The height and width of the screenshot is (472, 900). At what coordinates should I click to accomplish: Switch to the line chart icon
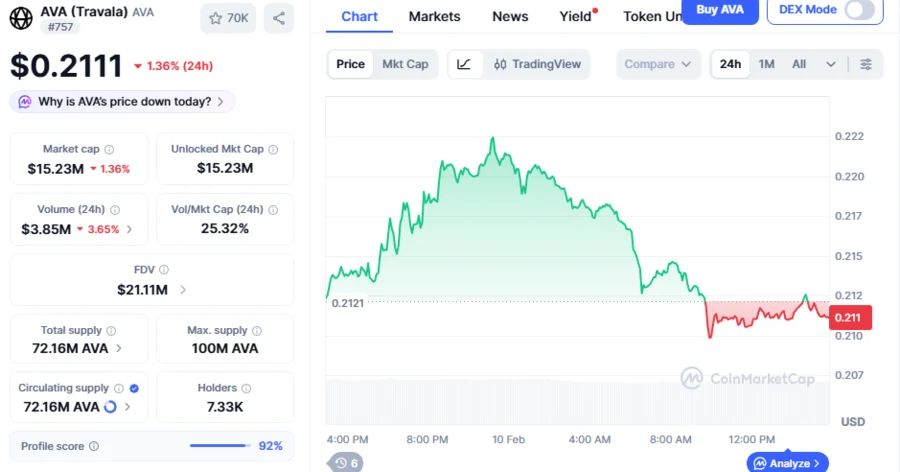tap(464, 64)
